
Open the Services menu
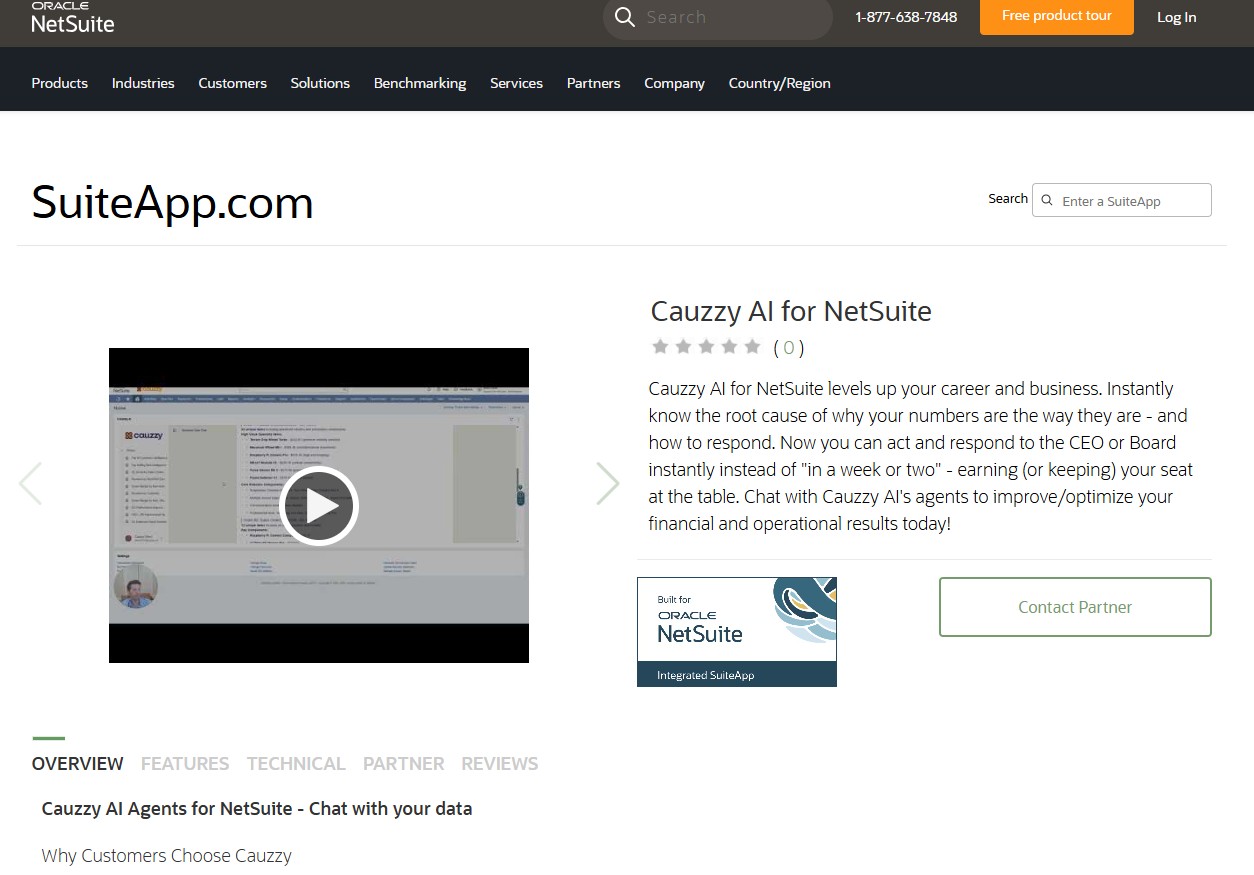coord(517,83)
